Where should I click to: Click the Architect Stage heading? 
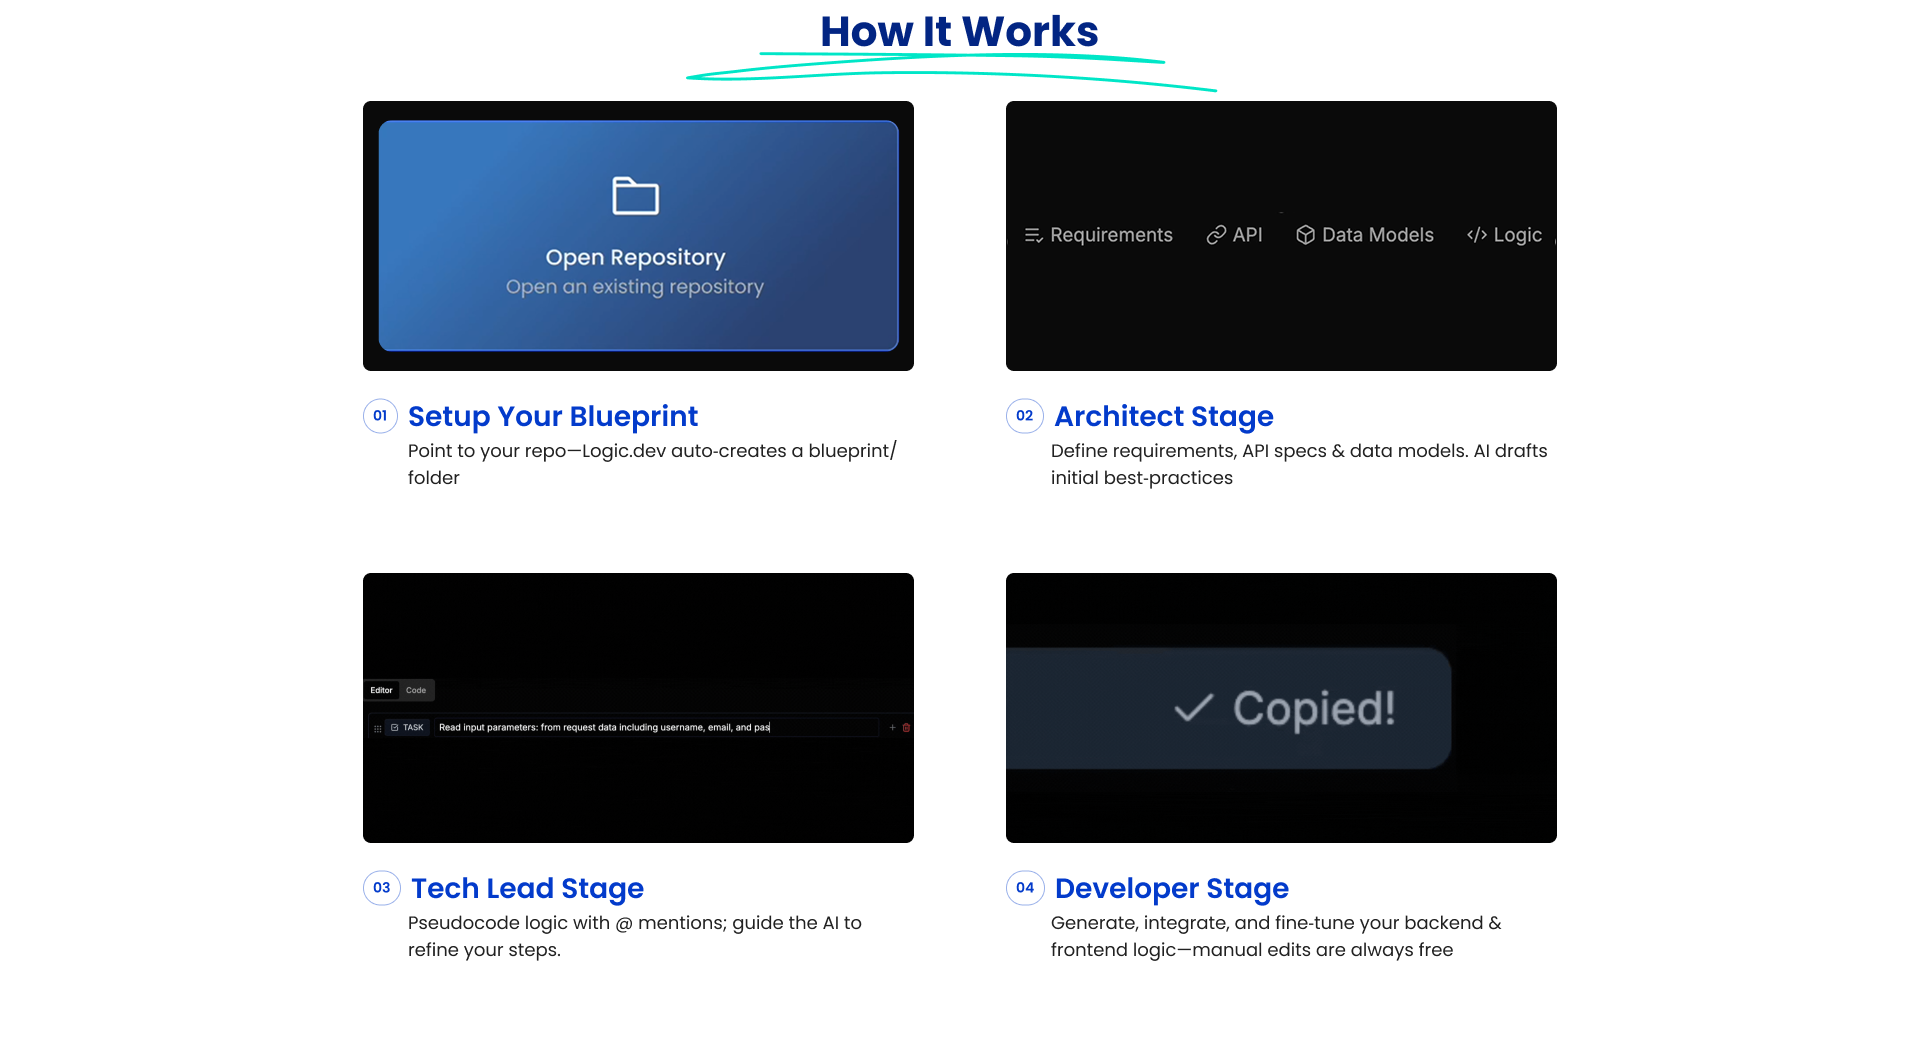point(1163,416)
